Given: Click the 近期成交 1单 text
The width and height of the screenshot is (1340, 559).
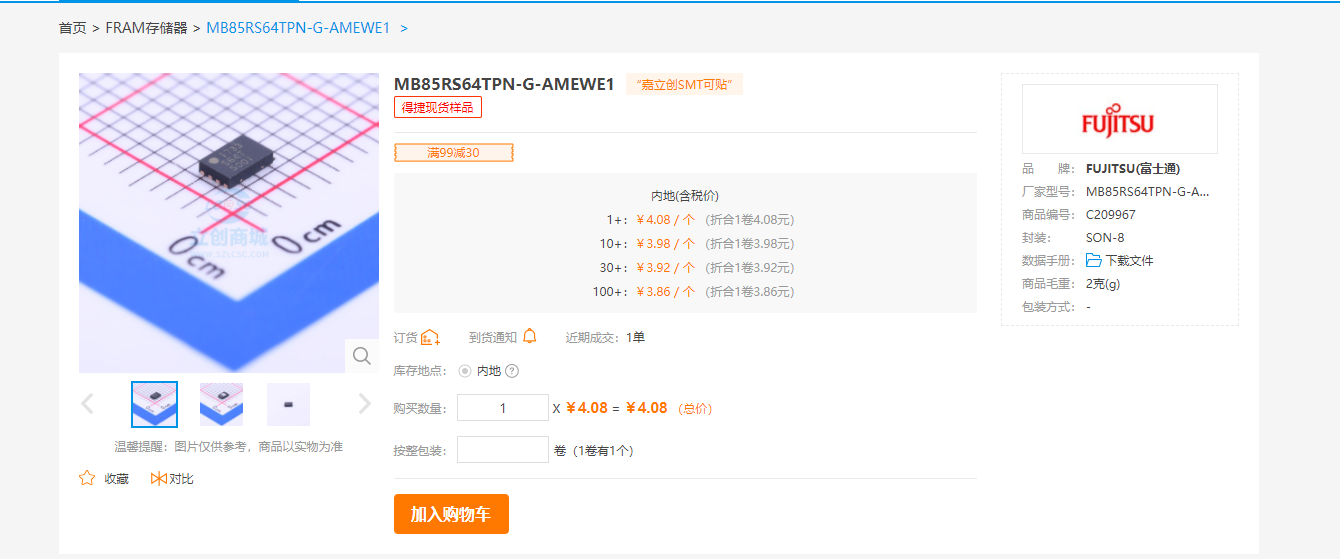Looking at the screenshot, I should pyautogui.click(x=605, y=337).
